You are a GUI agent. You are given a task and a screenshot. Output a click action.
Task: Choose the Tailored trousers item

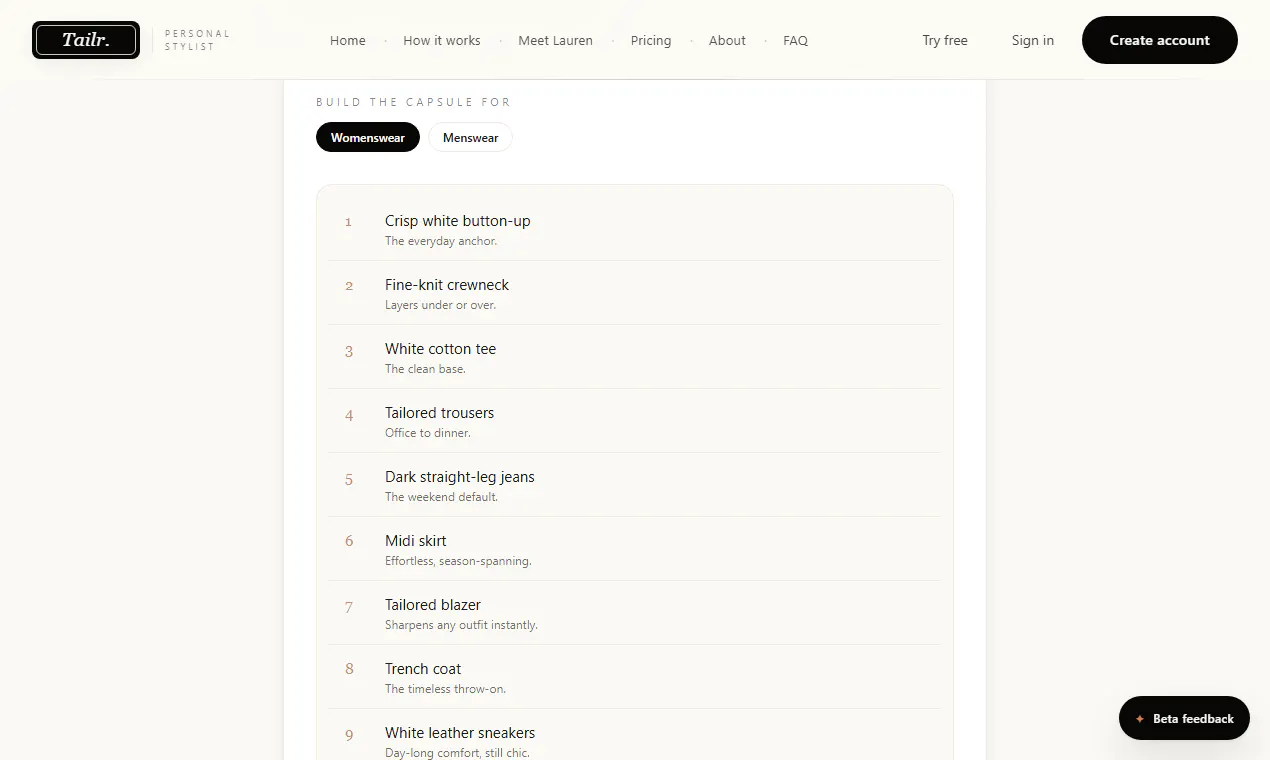coord(634,421)
